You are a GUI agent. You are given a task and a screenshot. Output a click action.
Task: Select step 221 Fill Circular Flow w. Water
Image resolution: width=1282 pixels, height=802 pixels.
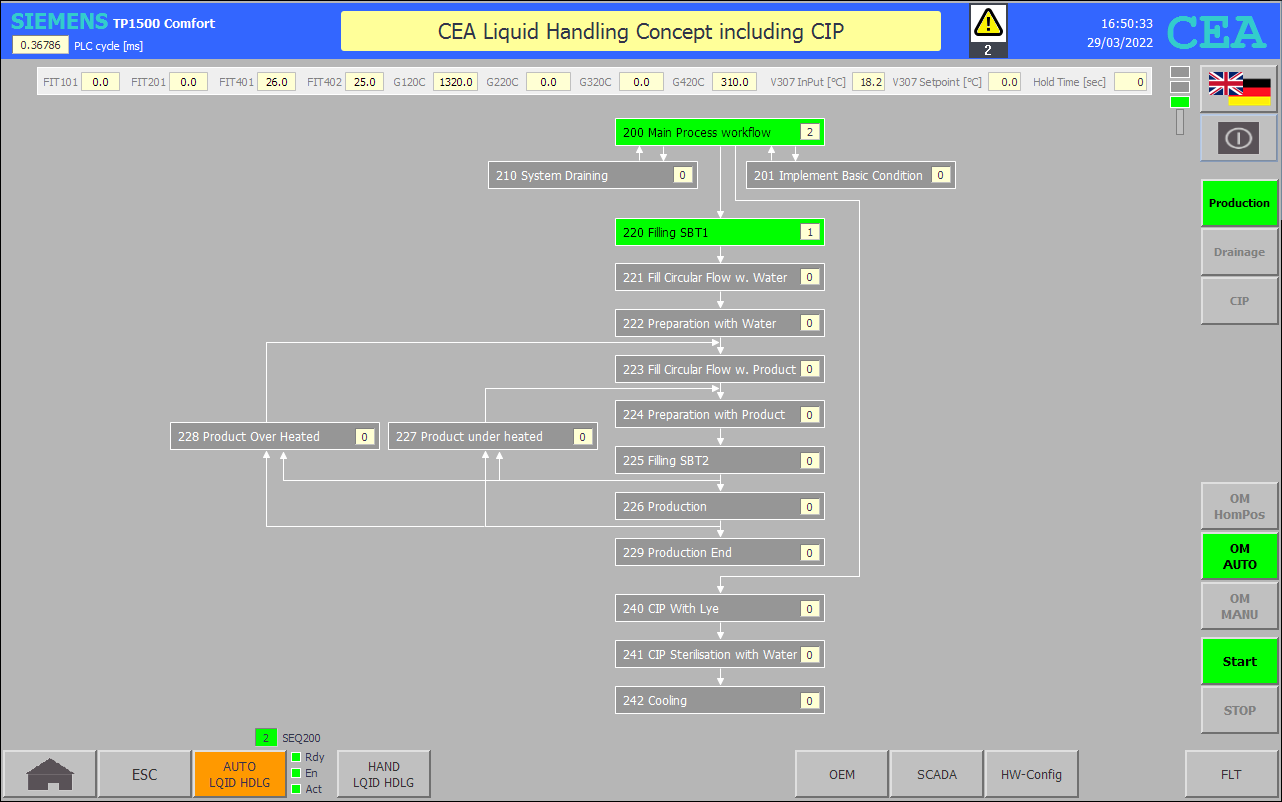[x=720, y=277]
